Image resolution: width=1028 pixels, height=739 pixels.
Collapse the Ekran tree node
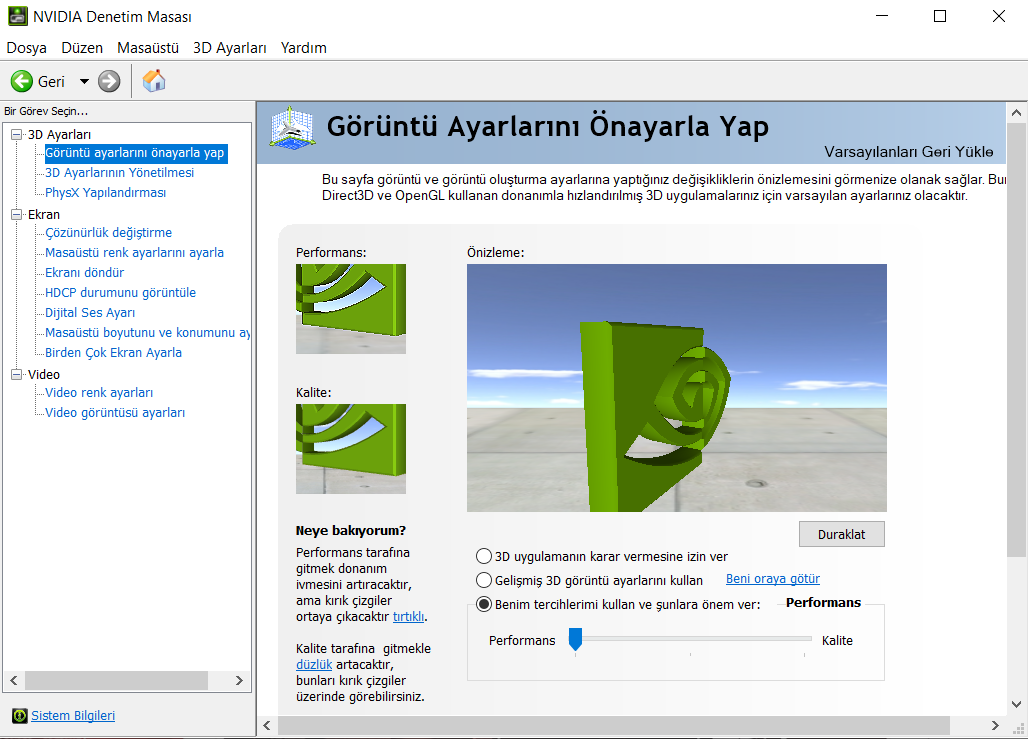point(16,214)
